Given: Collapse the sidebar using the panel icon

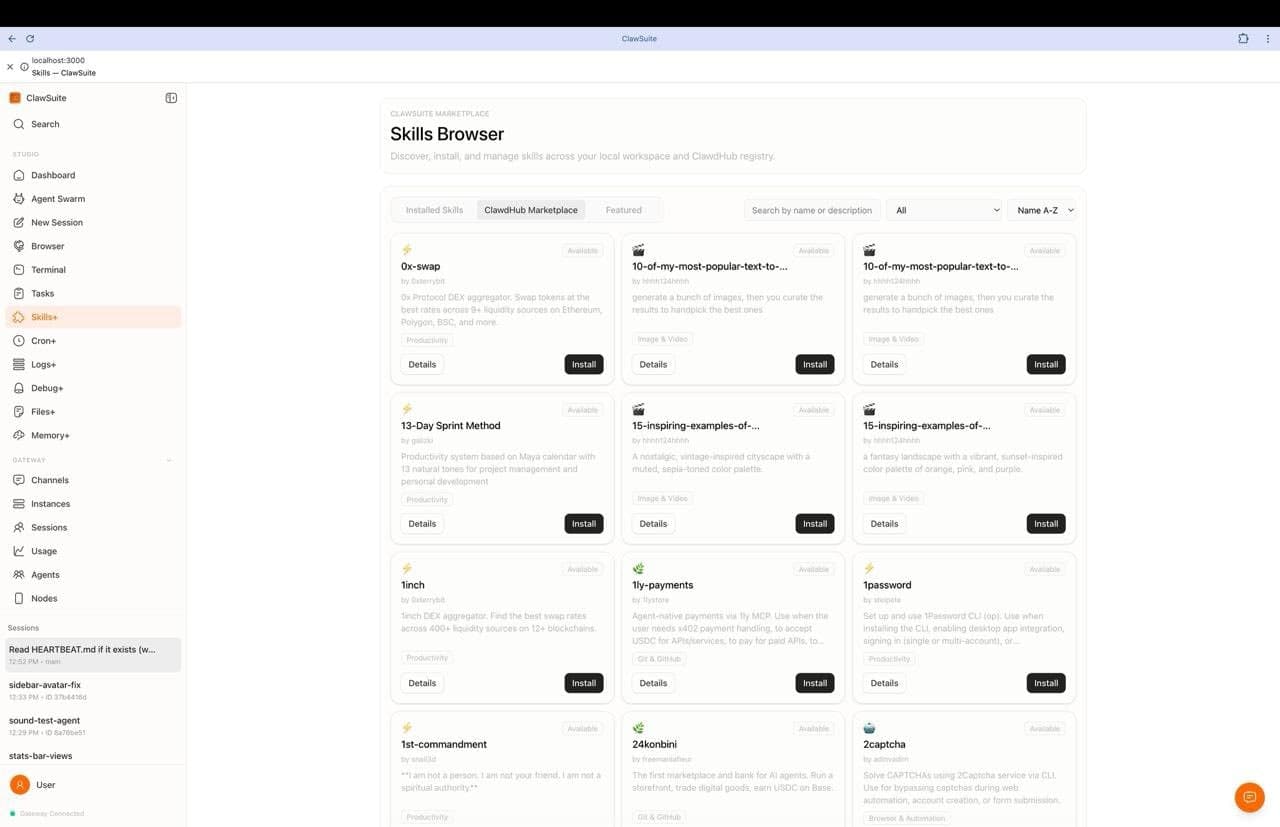Looking at the screenshot, I should point(171,97).
